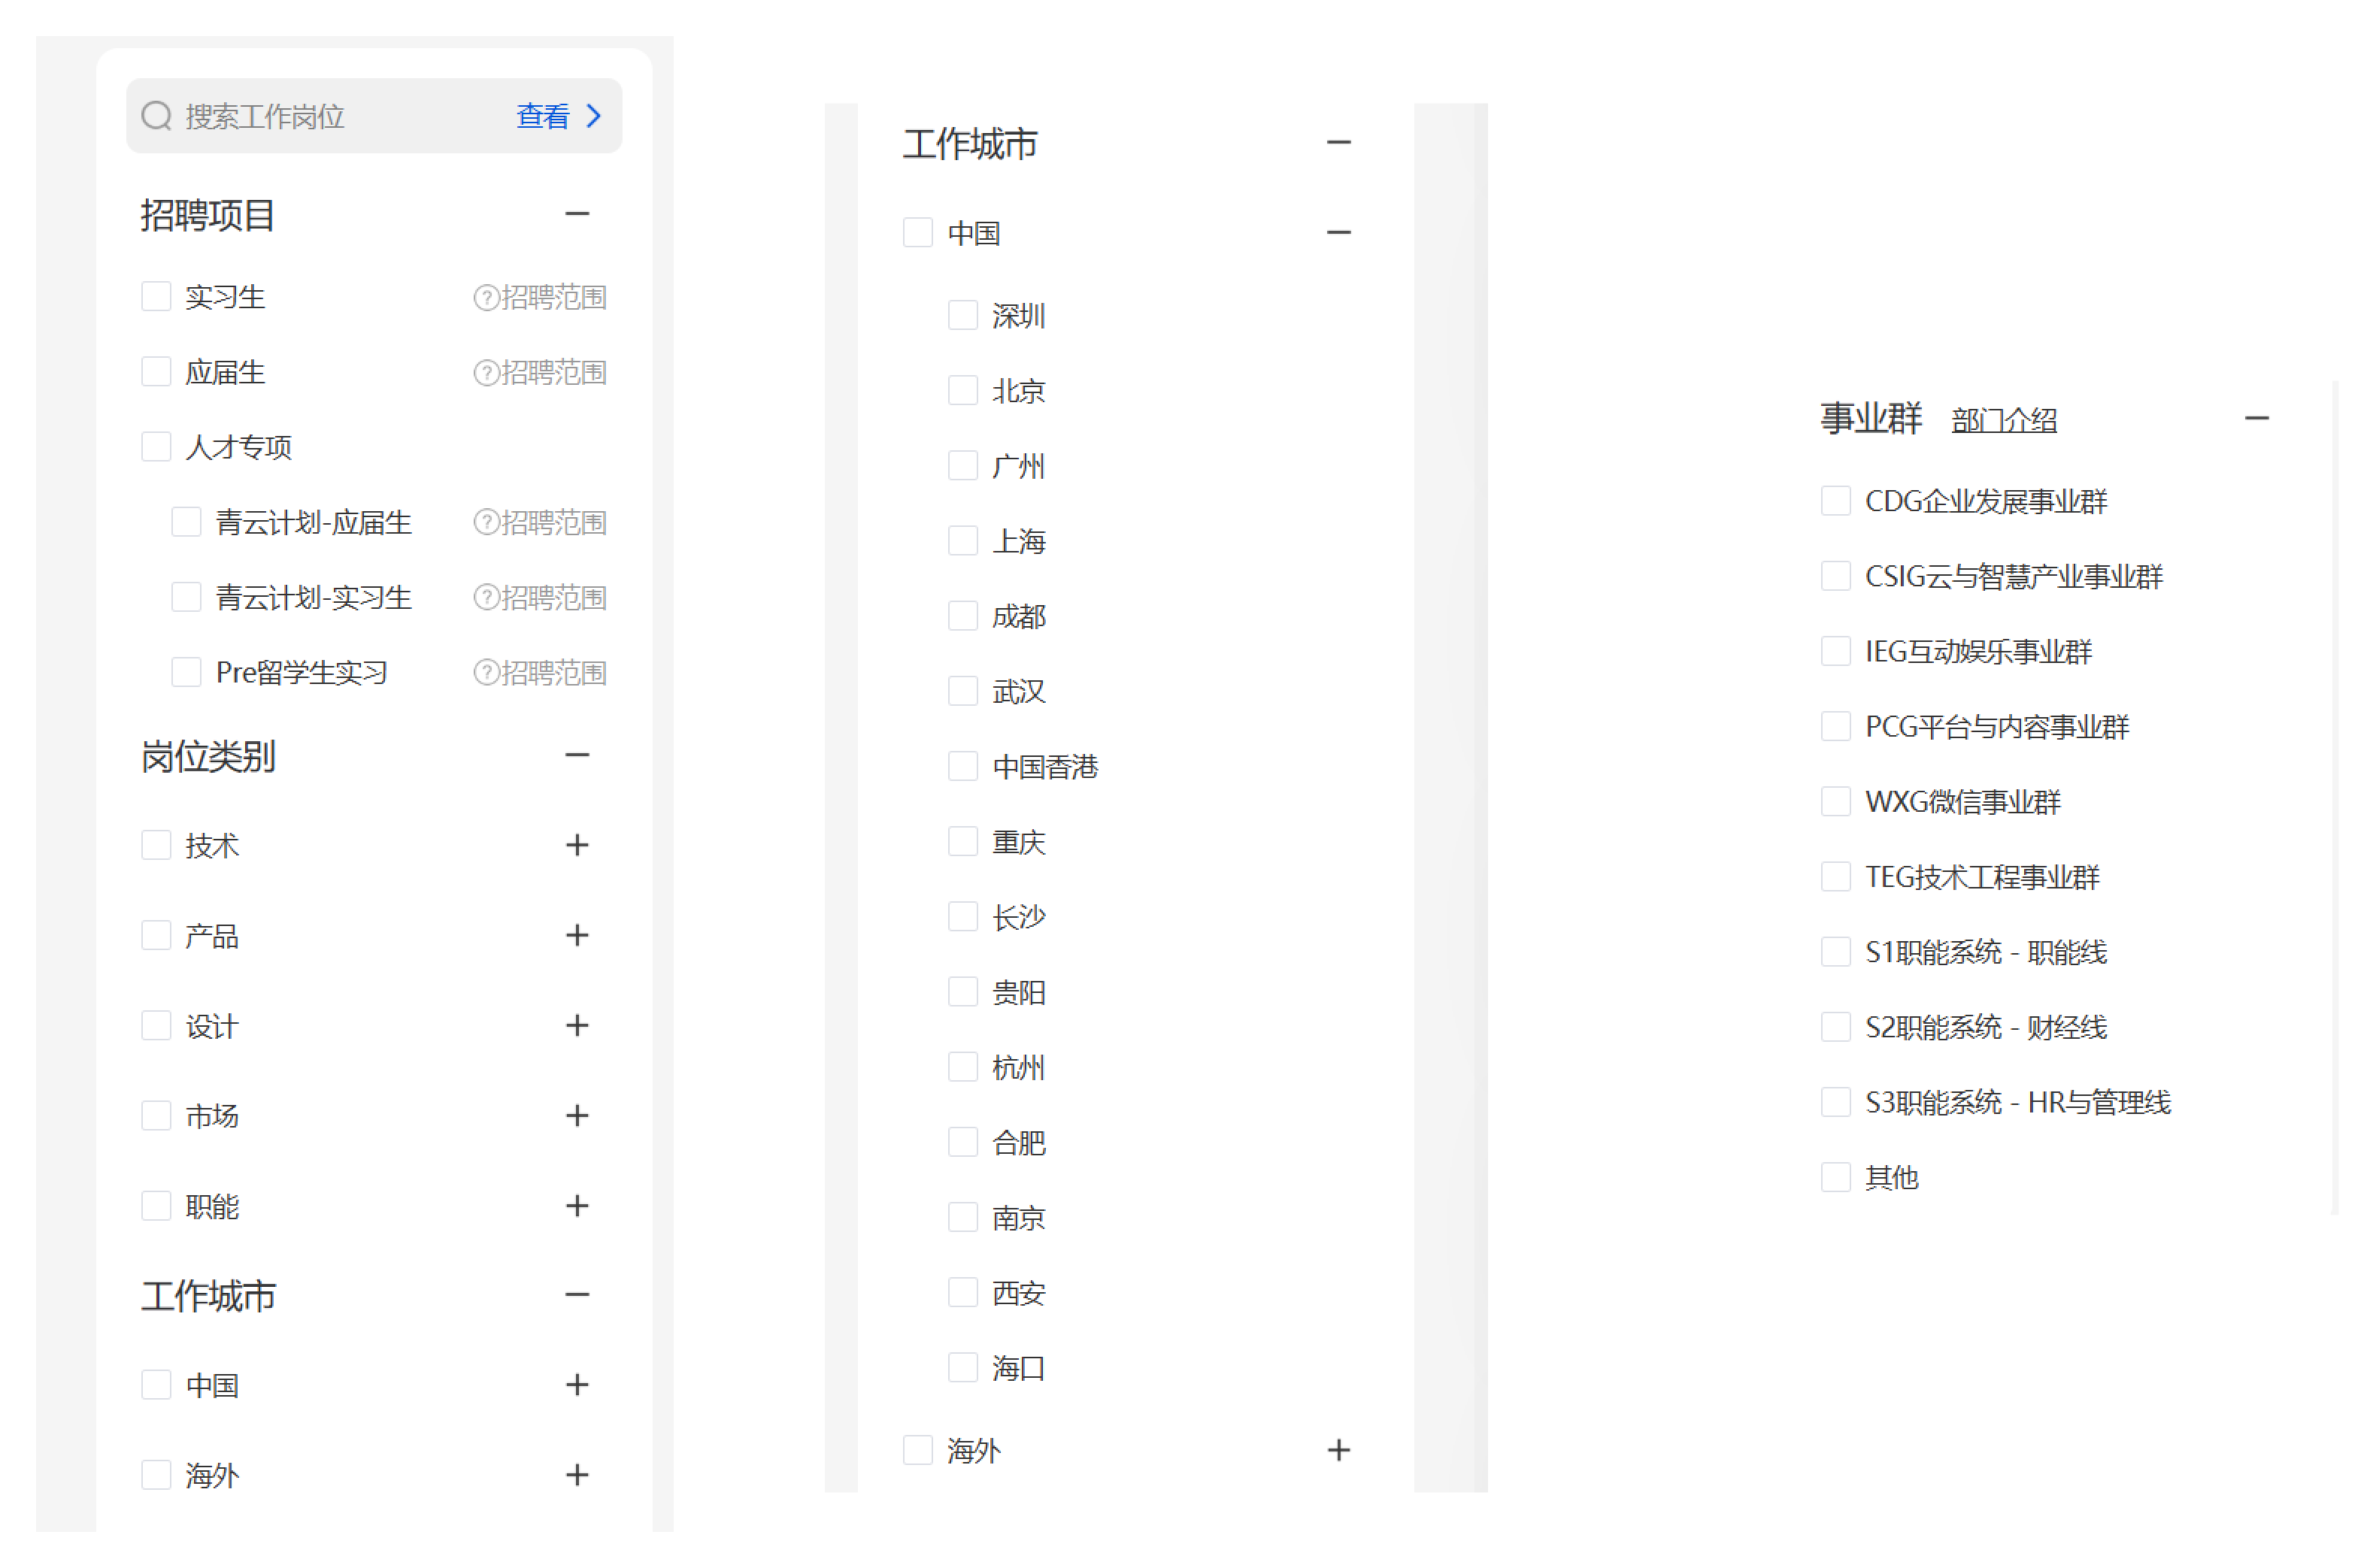Screen dimensions: 2376x1568
Task: Expand the 设计 job category
Action: [x=577, y=1025]
